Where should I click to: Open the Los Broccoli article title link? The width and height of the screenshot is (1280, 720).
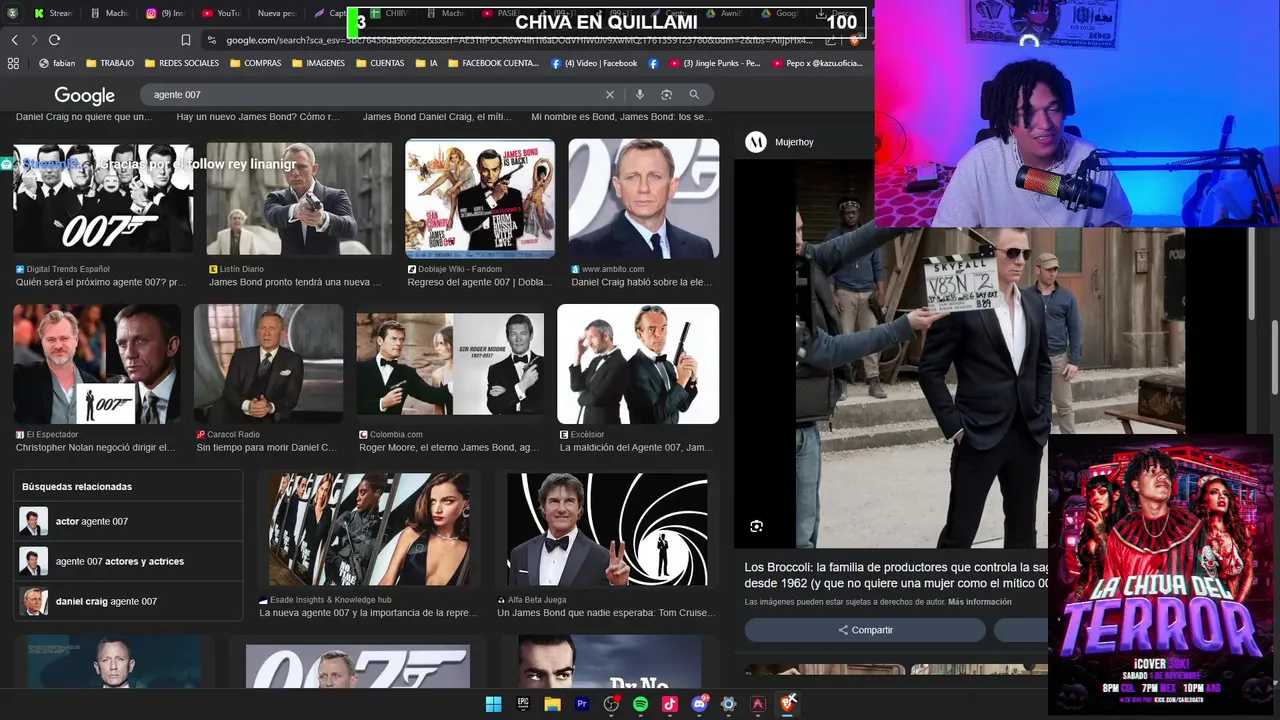point(896,575)
